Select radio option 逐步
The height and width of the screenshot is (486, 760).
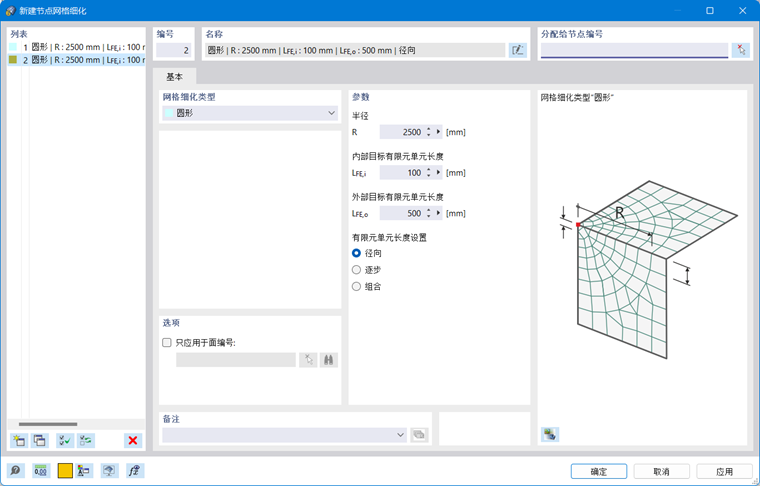point(356,270)
